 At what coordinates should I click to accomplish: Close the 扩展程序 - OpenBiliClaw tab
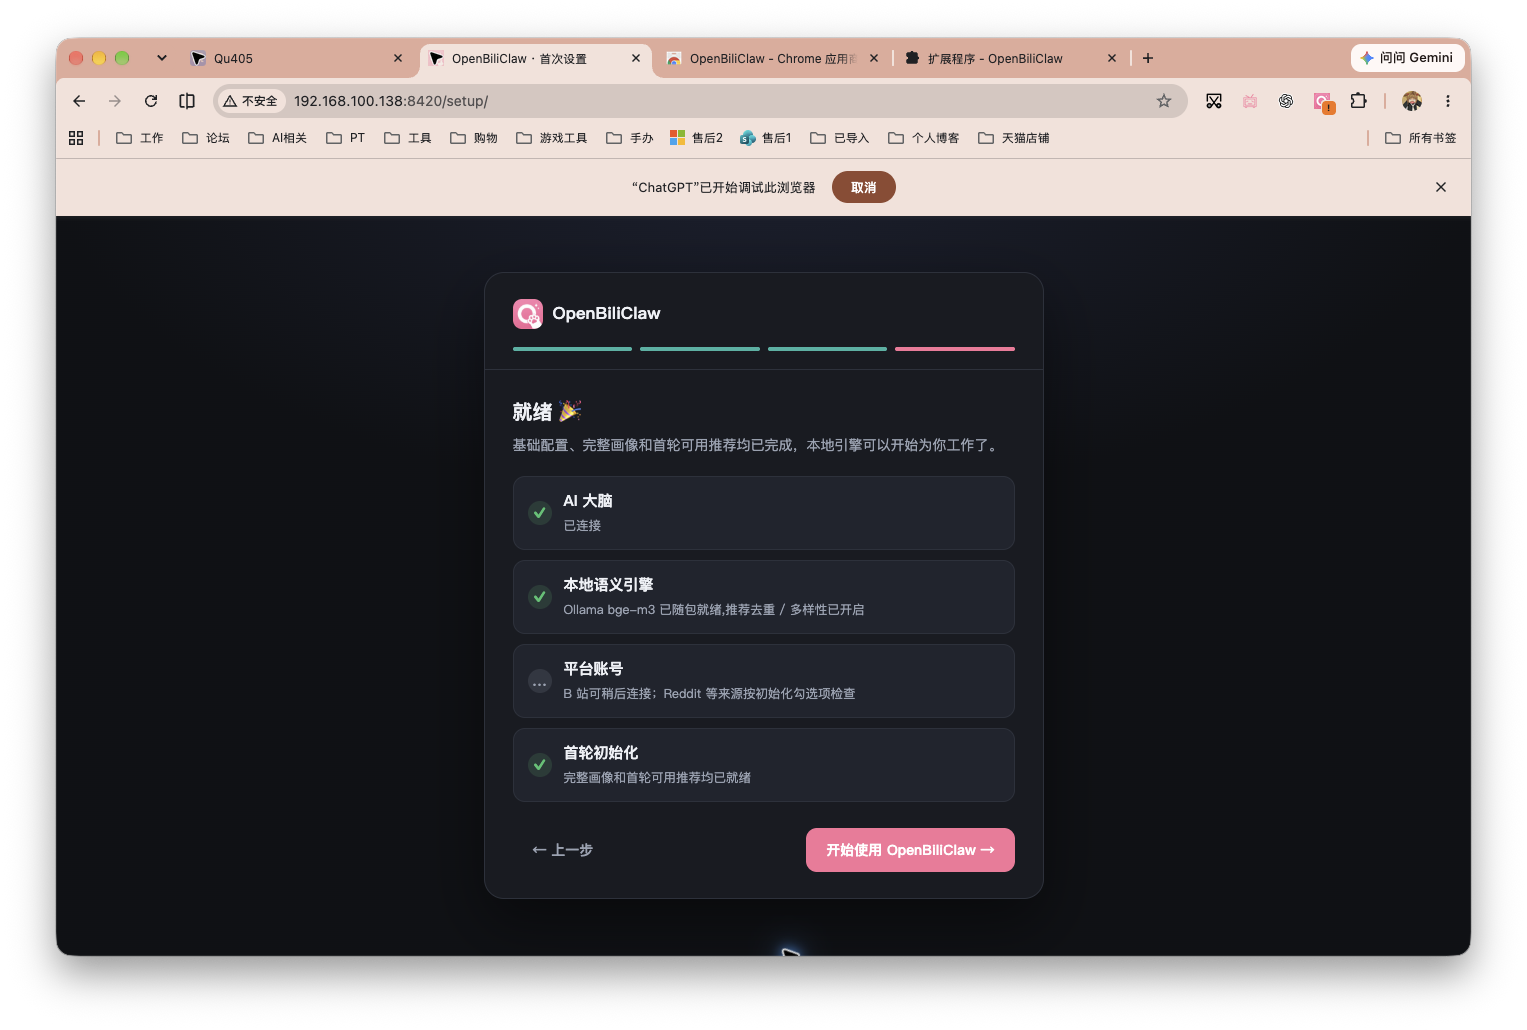tap(1112, 58)
